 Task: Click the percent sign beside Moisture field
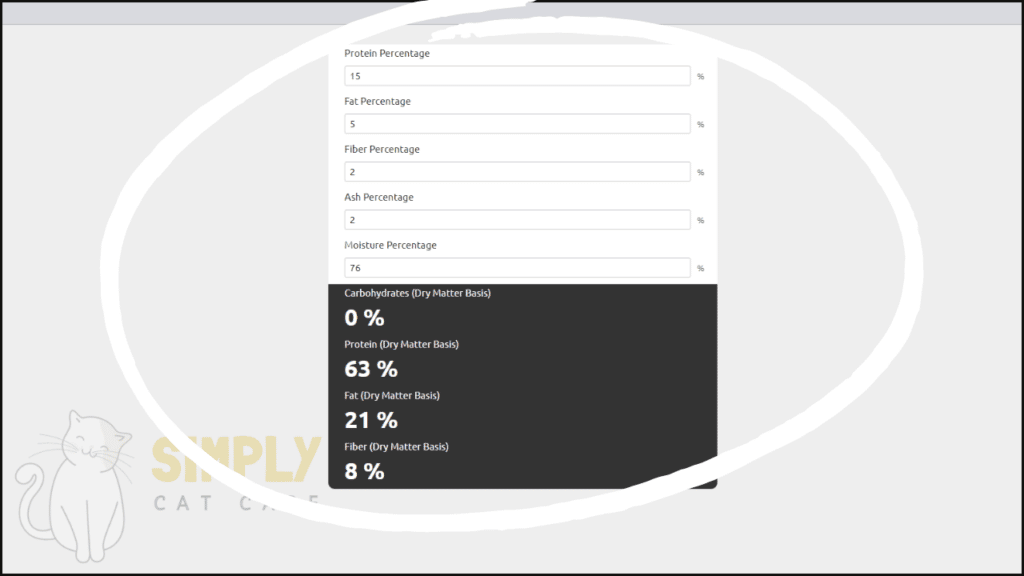[x=701, y=268]
